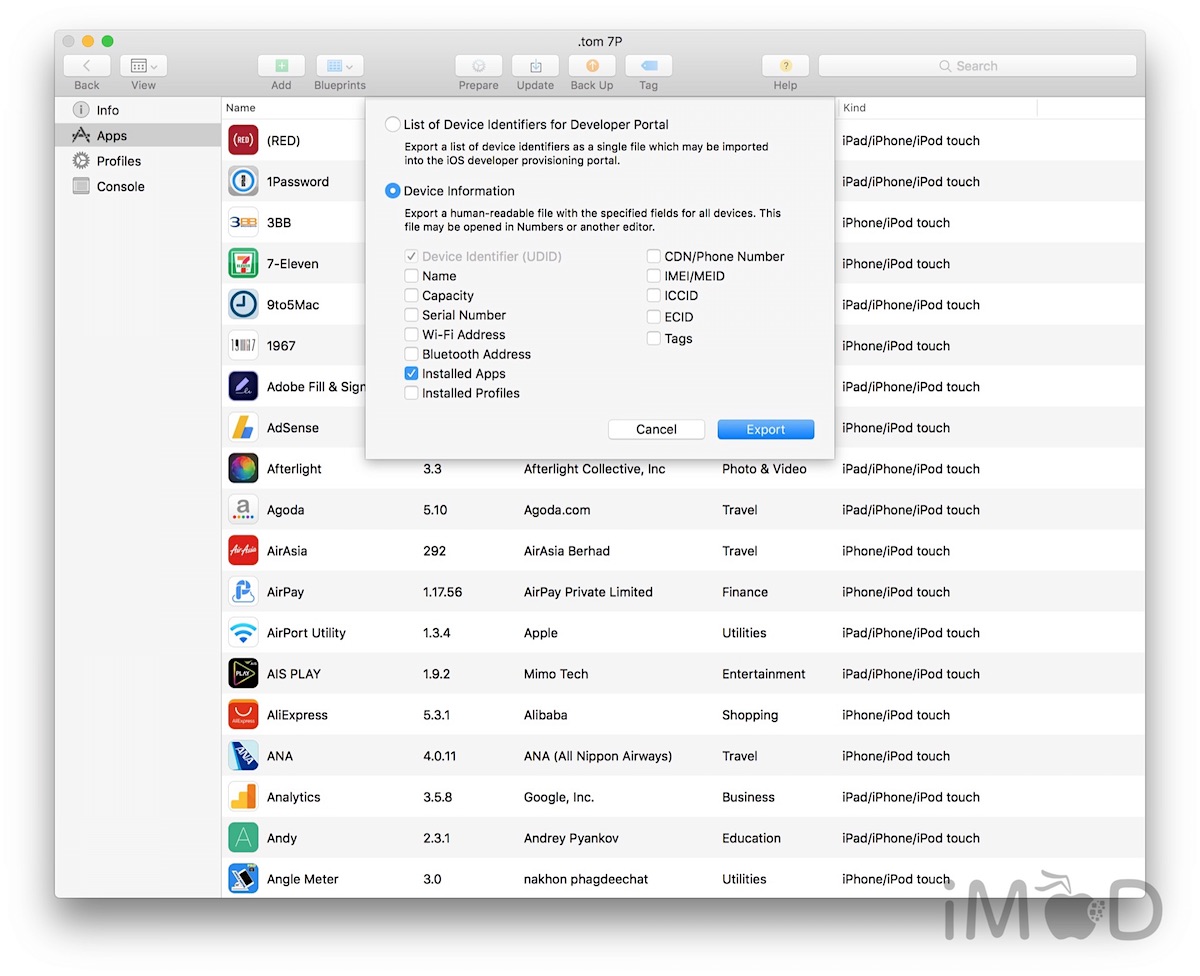The image size is (1200, 976).
Task: Select List of Device Identifiers radio option
Action: point(393,125)
